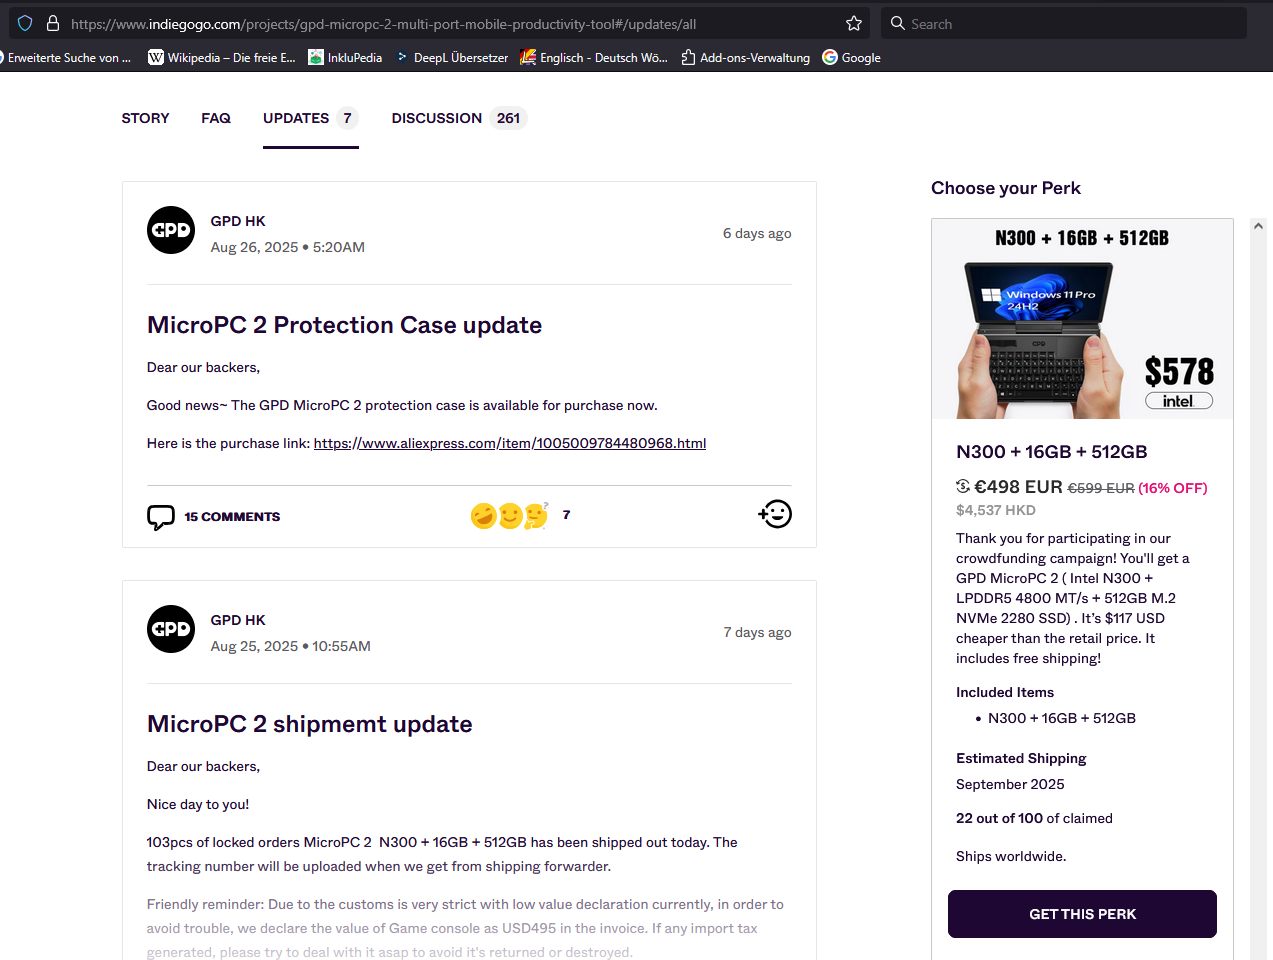Viewport: 1273px width, 960px height.
Task: Switch to the Story tab
Action: [x=146, y=118]
